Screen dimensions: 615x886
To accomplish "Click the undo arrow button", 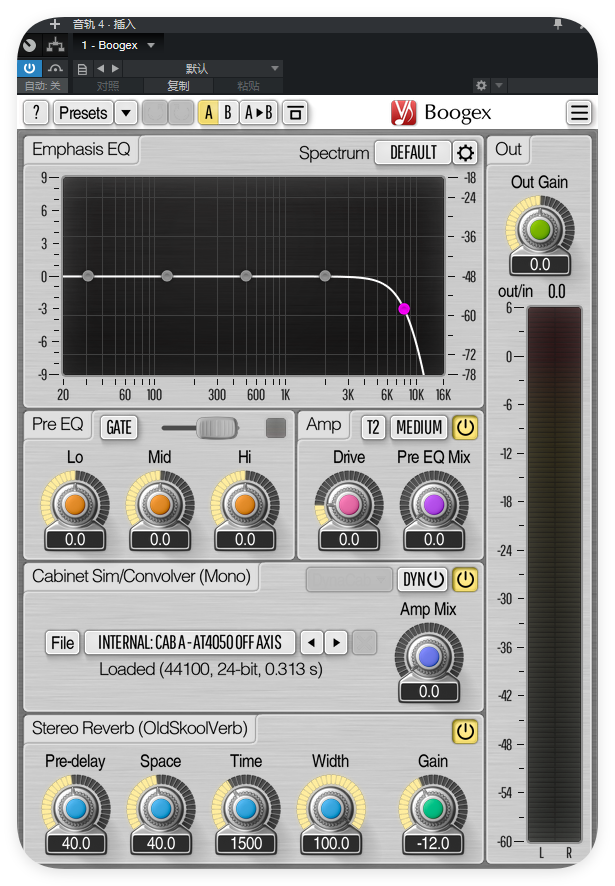I will click(x=154, y=112).
